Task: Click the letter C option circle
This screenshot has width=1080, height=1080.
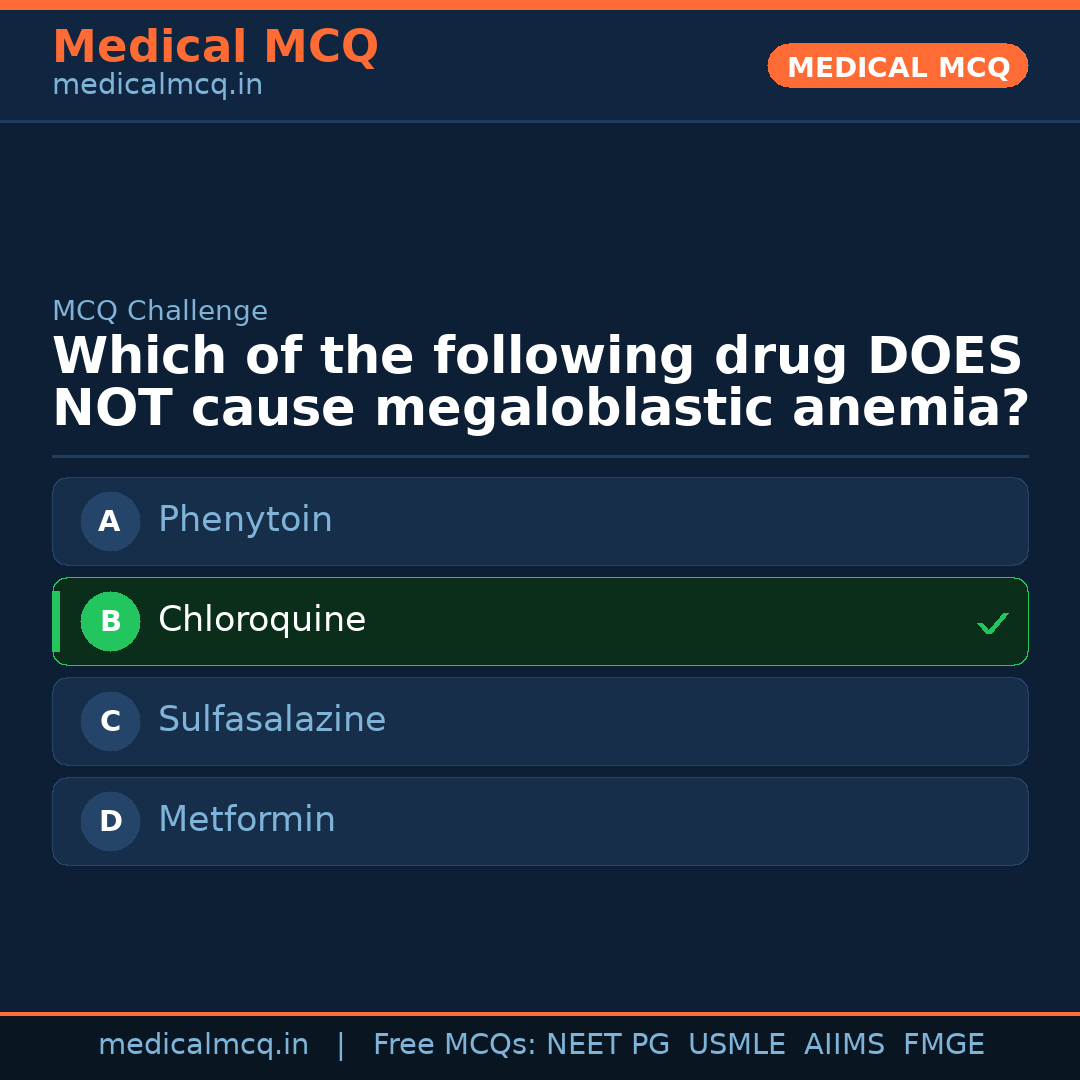Action: point(110,721)
